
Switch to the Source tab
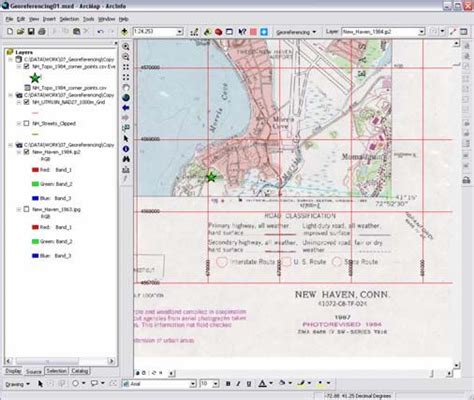click(34, 371)
